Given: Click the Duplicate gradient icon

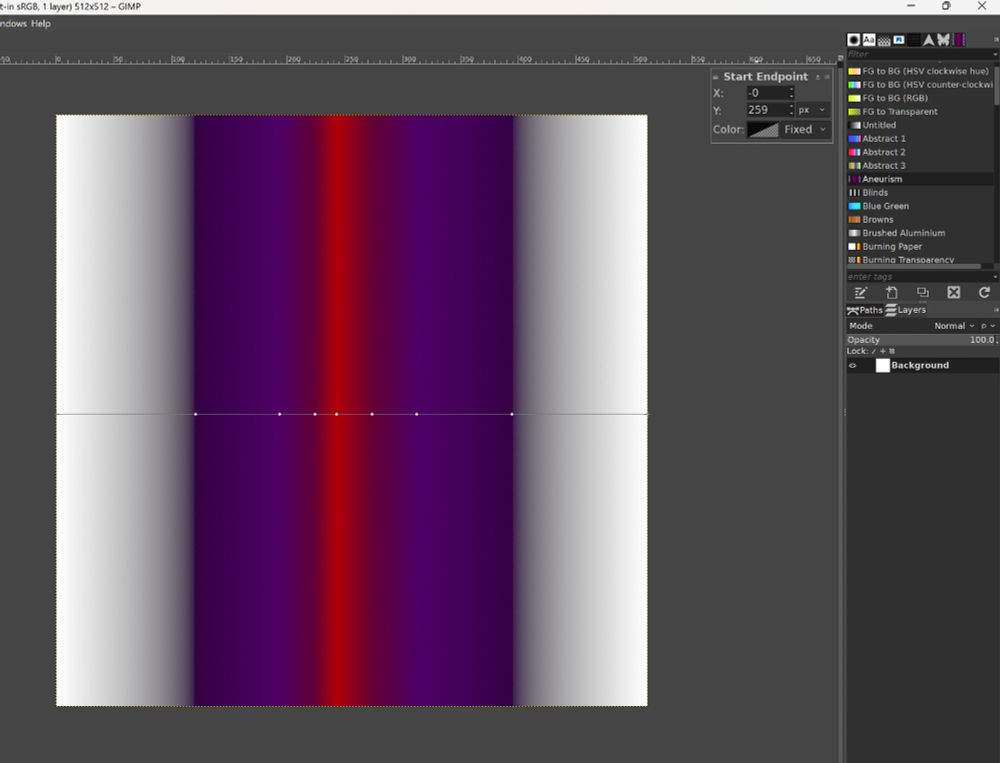Looking at the screenshot, I should point(922,292).
